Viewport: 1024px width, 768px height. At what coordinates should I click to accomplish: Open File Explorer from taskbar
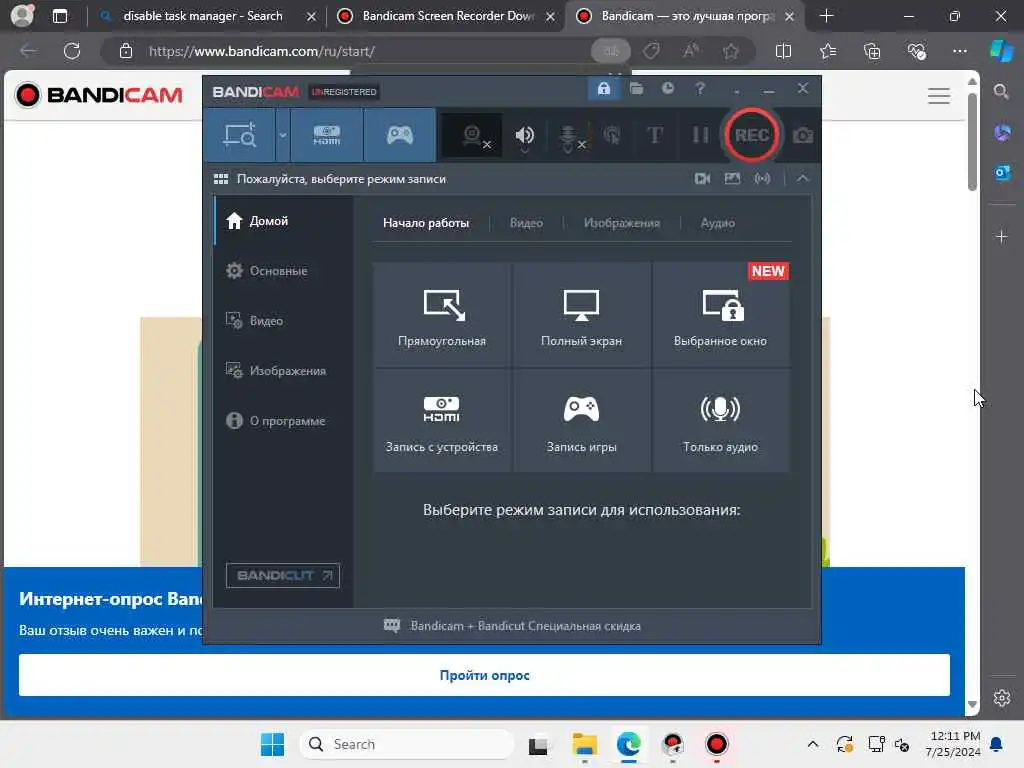point(584,744)
